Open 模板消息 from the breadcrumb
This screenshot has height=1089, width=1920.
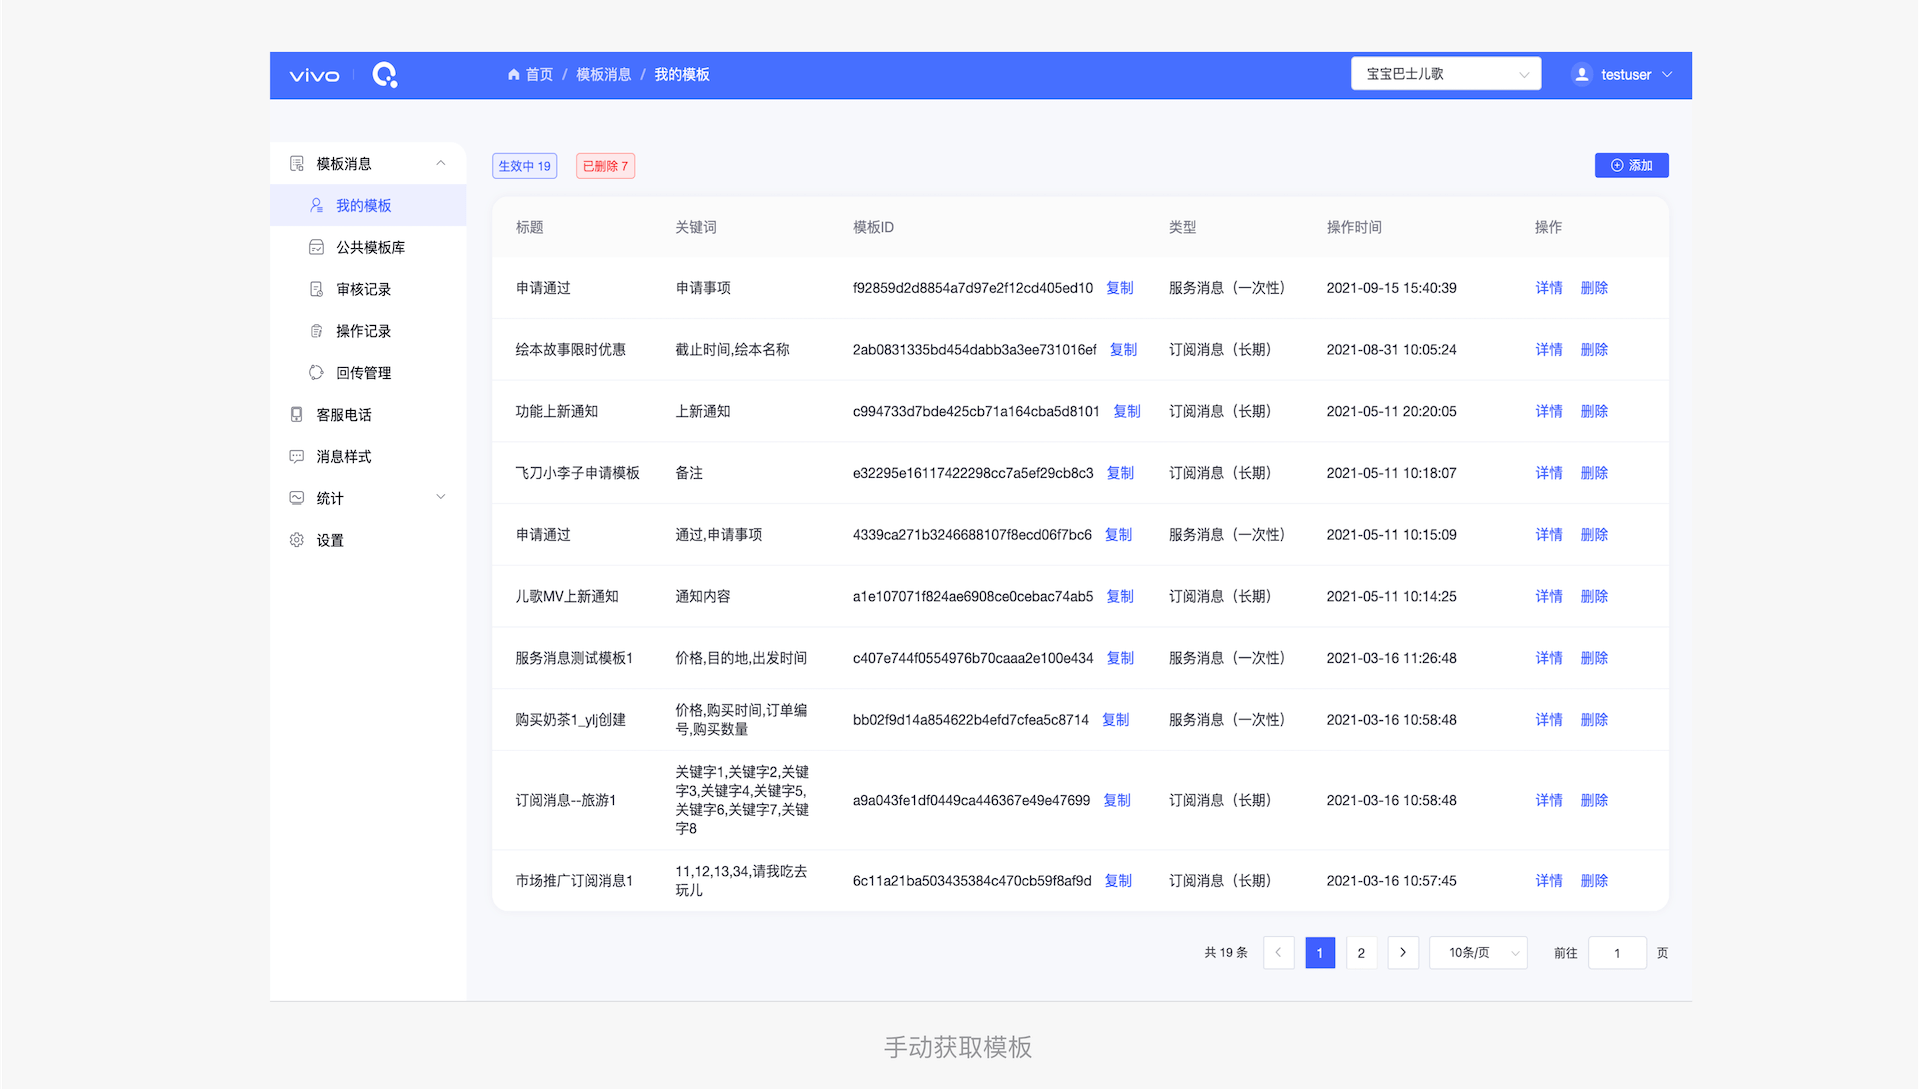603,74
